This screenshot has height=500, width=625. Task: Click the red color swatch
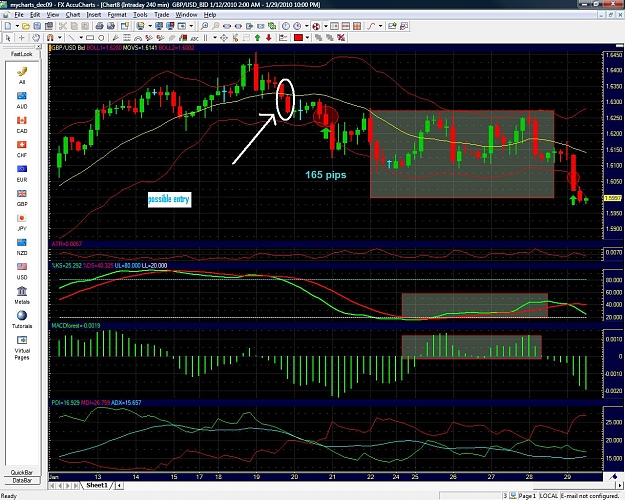pyautogui.click(x=299, y=38)
